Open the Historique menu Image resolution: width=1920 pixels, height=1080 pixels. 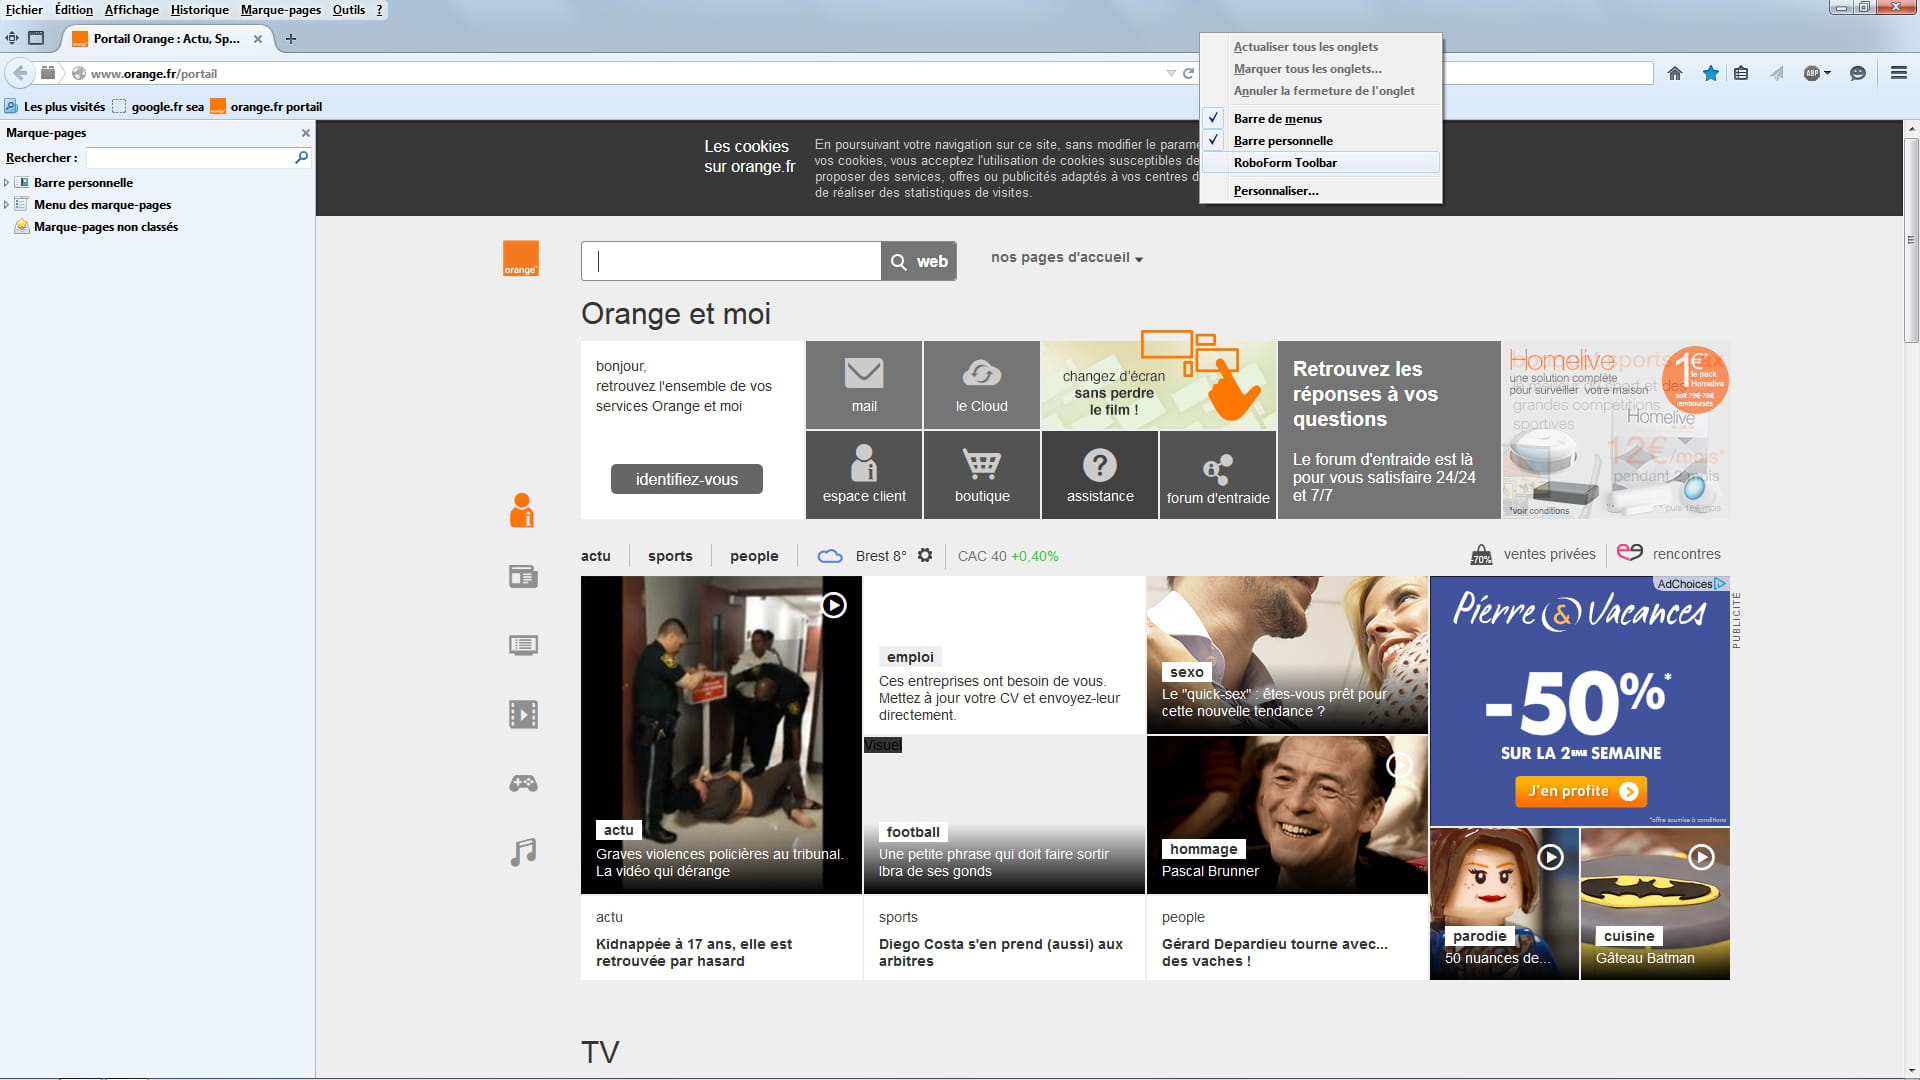[199, 10]
